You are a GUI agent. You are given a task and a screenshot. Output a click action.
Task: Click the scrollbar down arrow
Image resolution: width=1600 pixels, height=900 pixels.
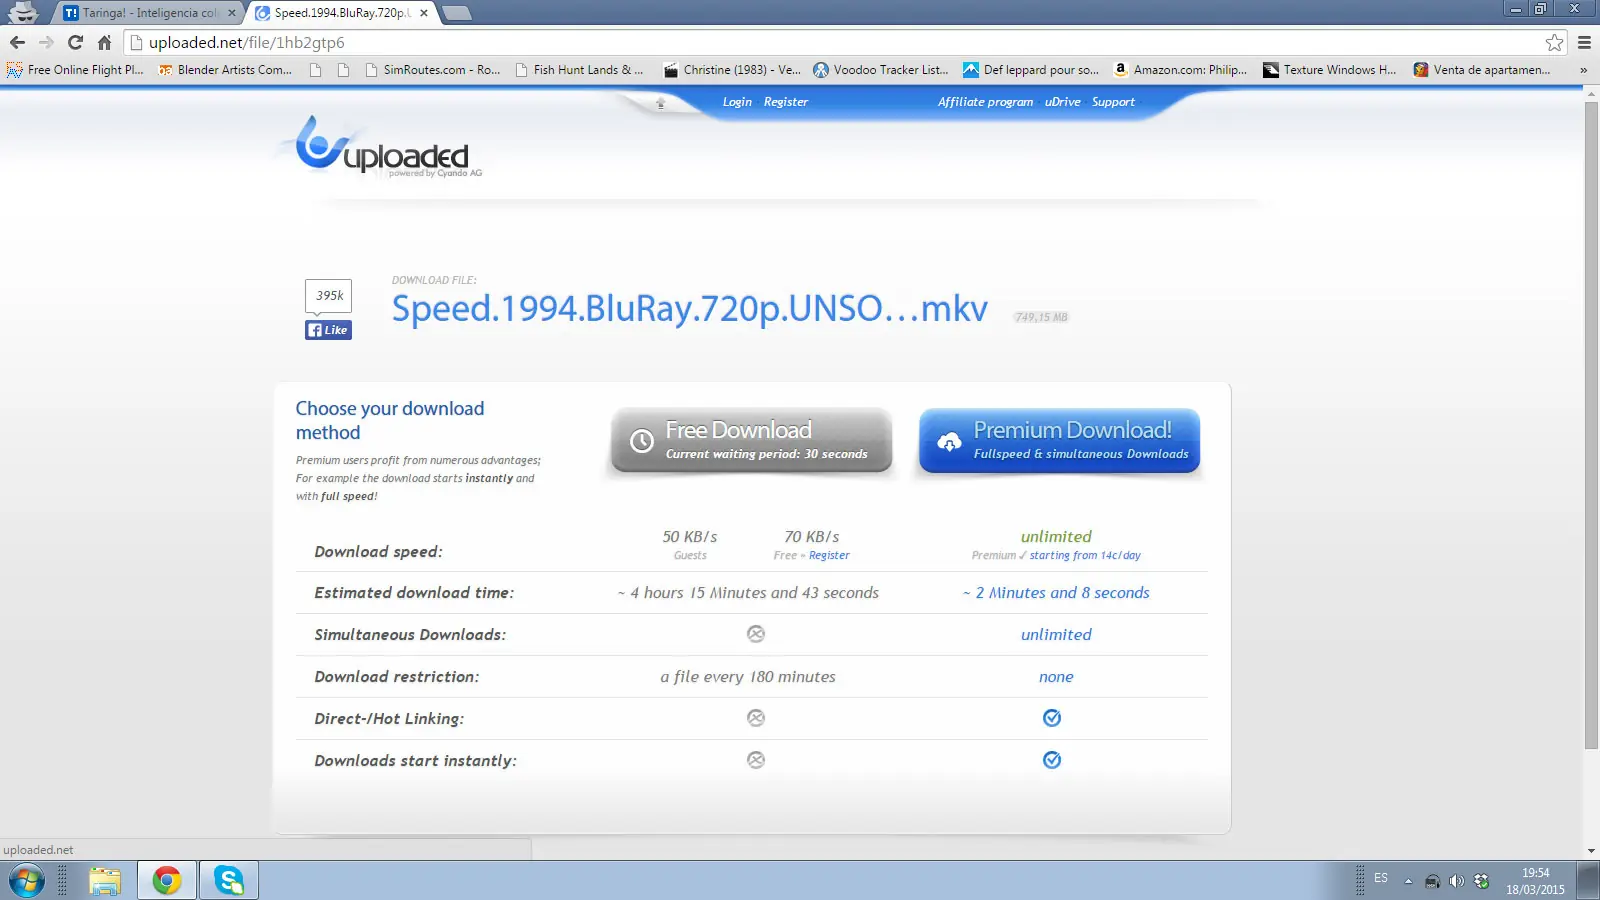point(1591,851)
